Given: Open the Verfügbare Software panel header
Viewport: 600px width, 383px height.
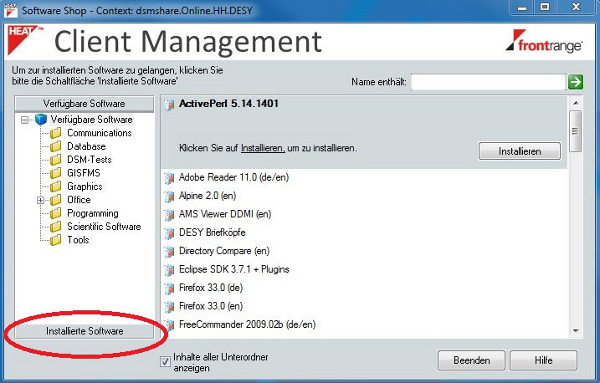Looking at the screenshot, I should tap(84, 104).
